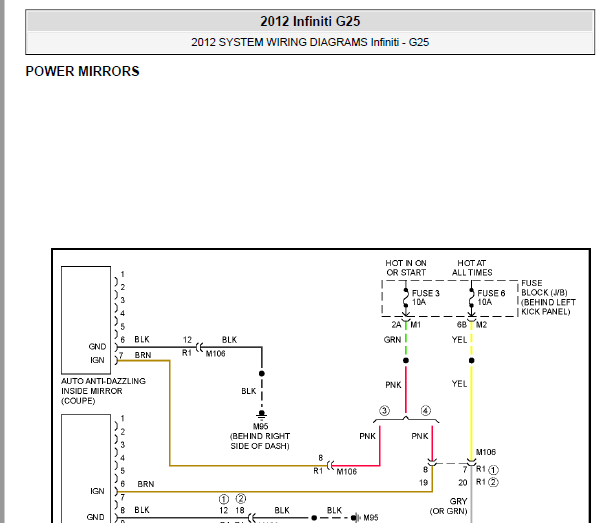Click the Fuse 6 symbol in the fuse block
The image size is (602, 523).
coord(471,298)
